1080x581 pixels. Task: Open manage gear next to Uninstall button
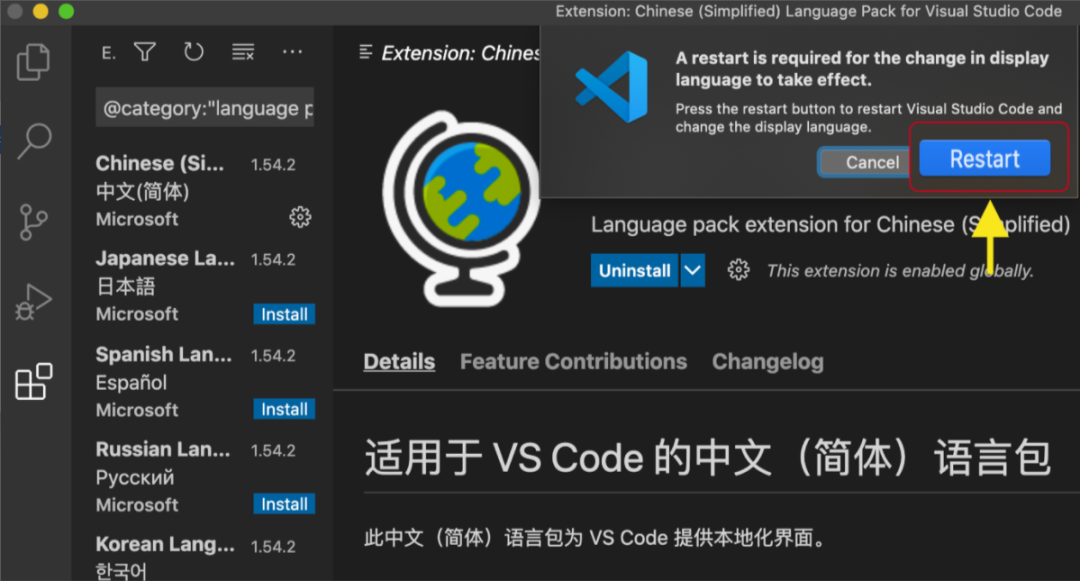[738, 270]
